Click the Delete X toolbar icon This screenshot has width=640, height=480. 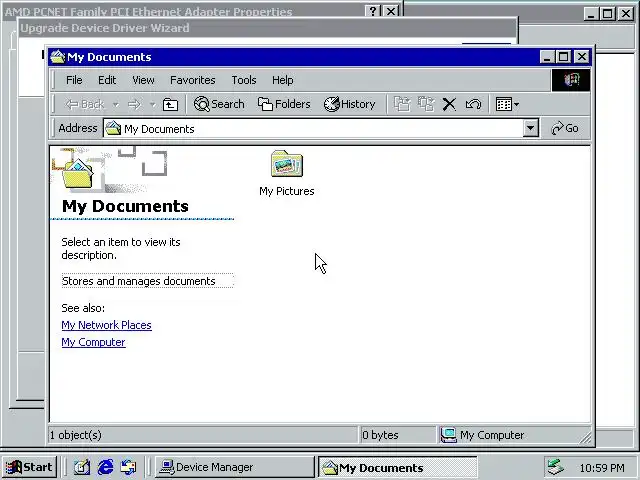pos(449,104)
